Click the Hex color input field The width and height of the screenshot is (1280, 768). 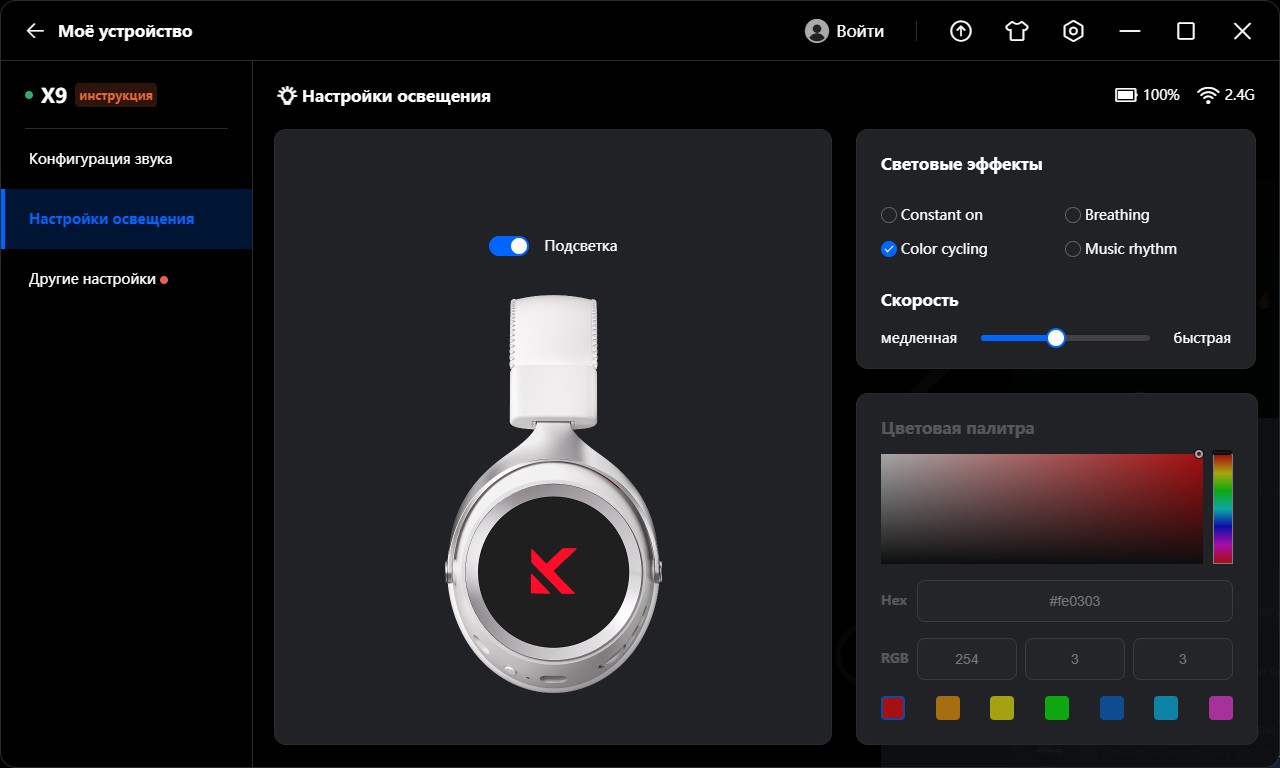(x=1075, y=601)
